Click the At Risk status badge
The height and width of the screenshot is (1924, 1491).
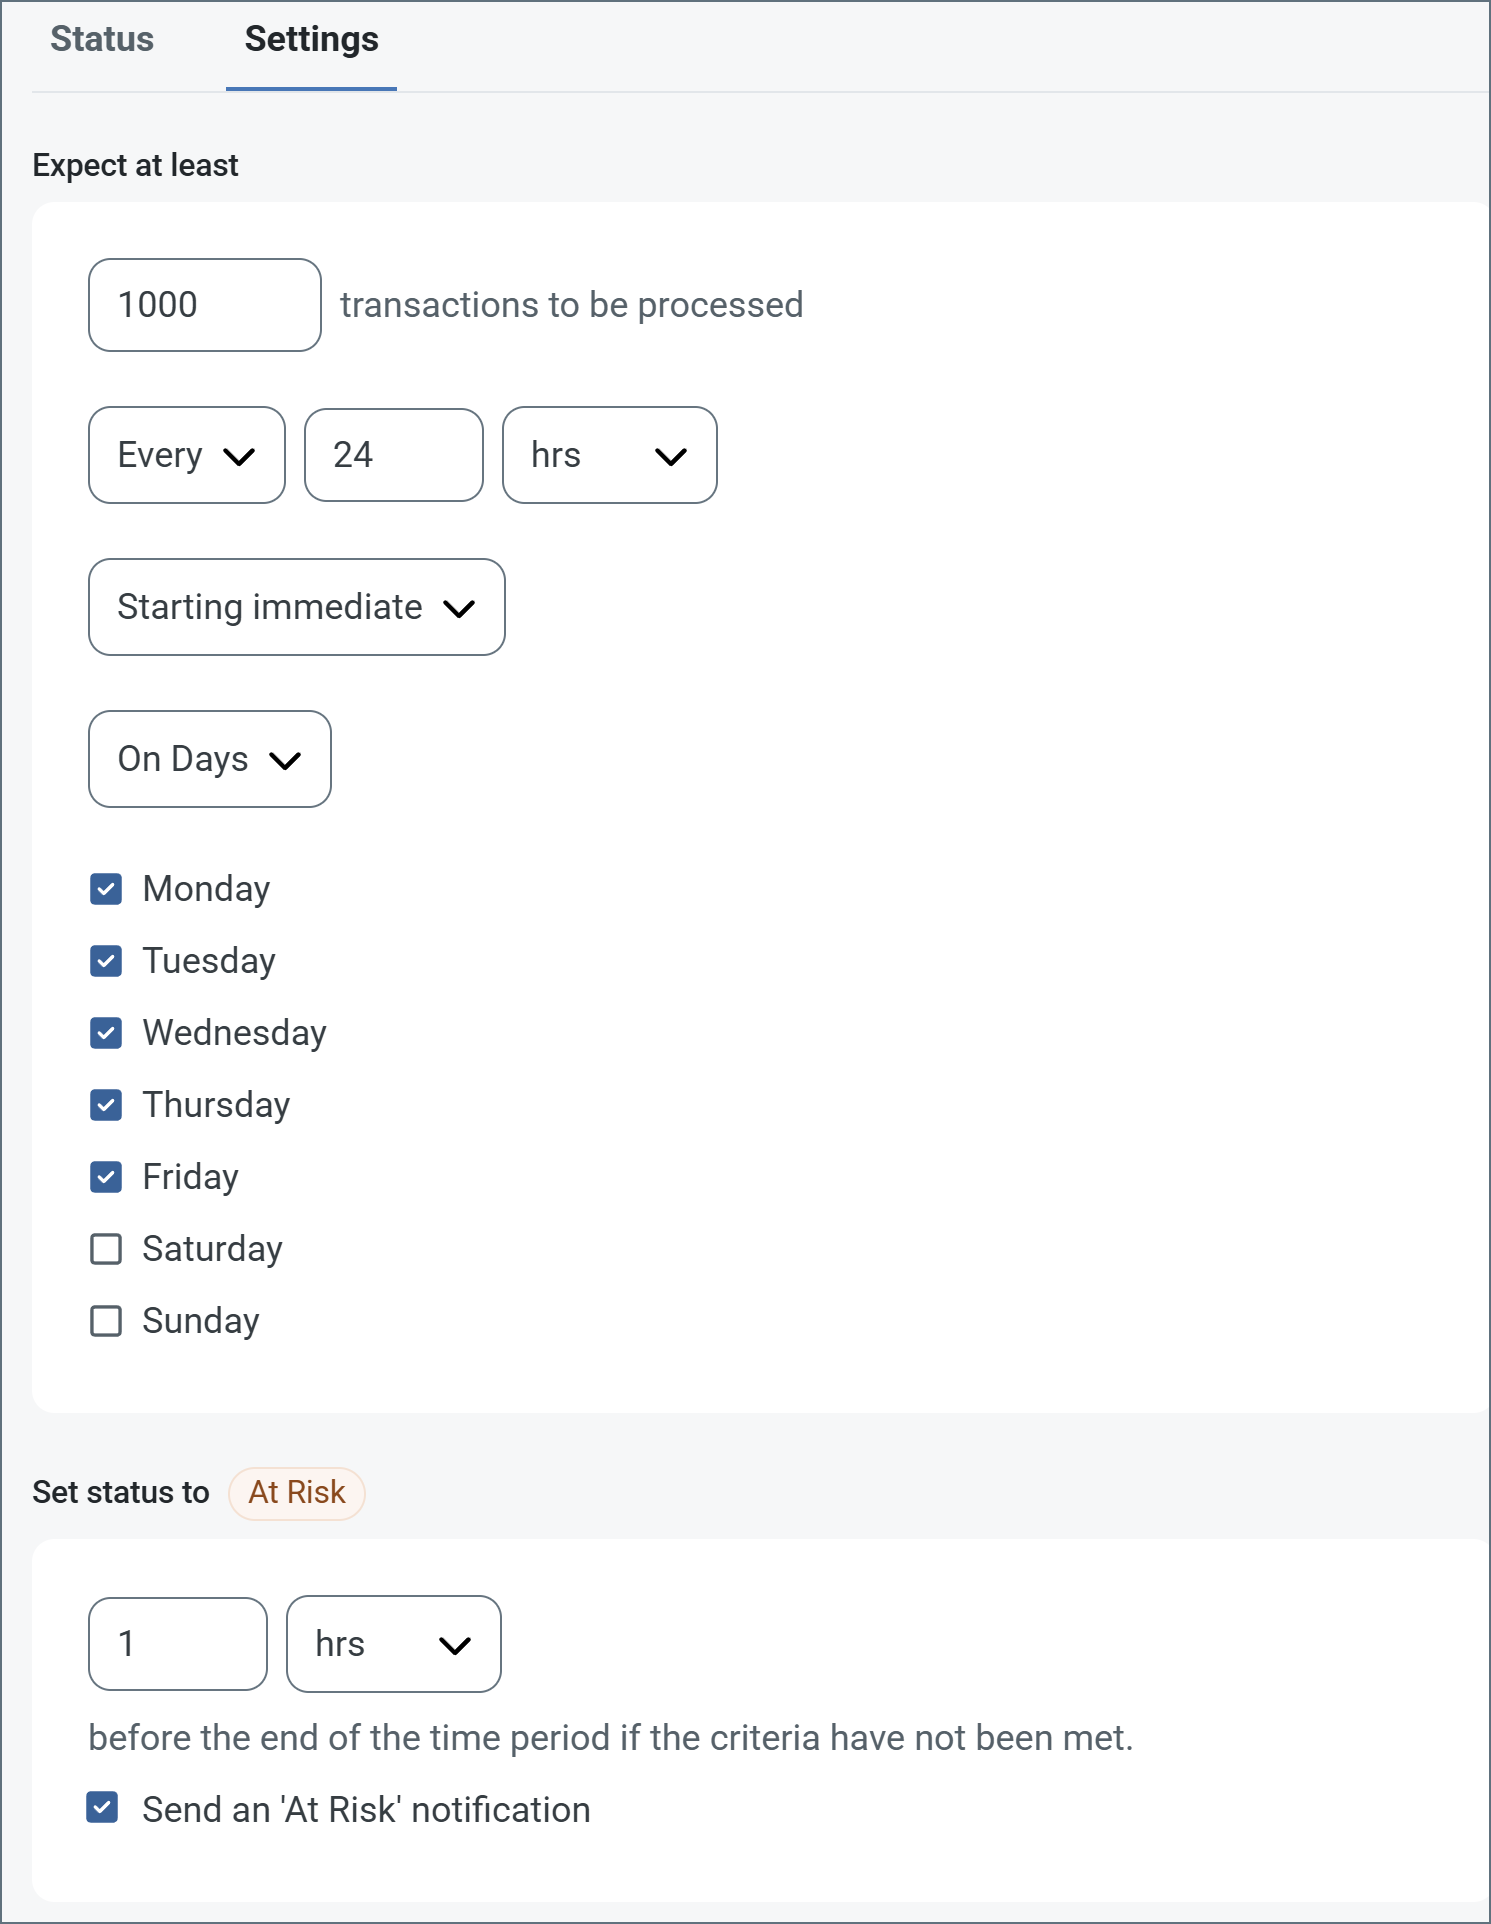(x=297, y=1493)
